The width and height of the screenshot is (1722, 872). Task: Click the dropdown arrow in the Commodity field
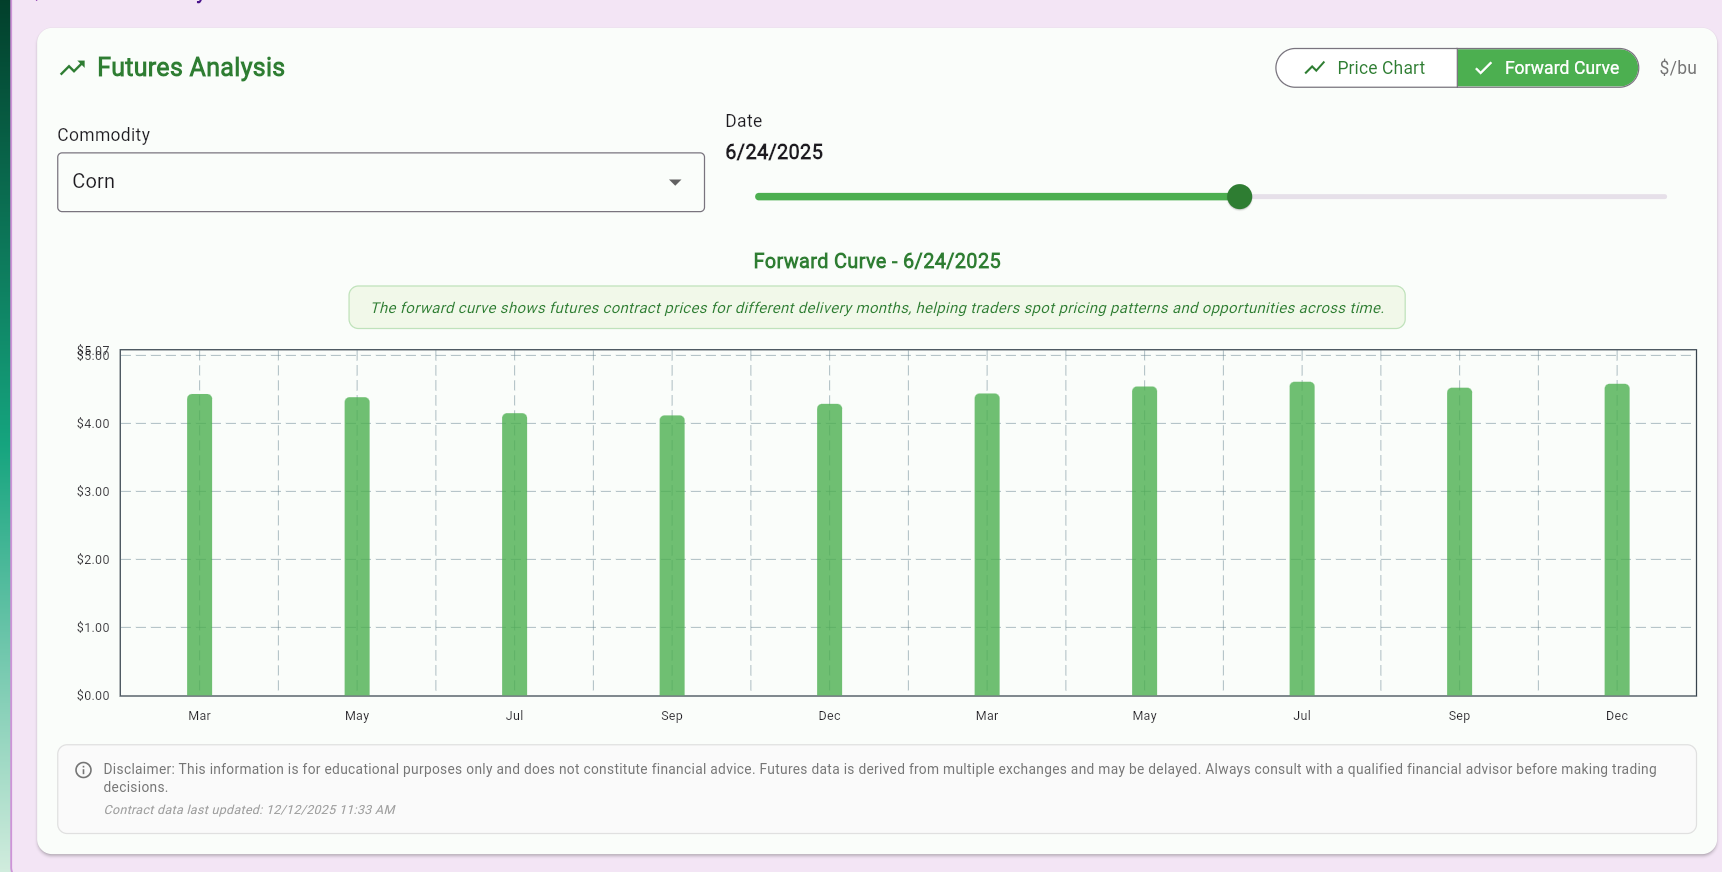pyautogui.click(x=675, y=182)
